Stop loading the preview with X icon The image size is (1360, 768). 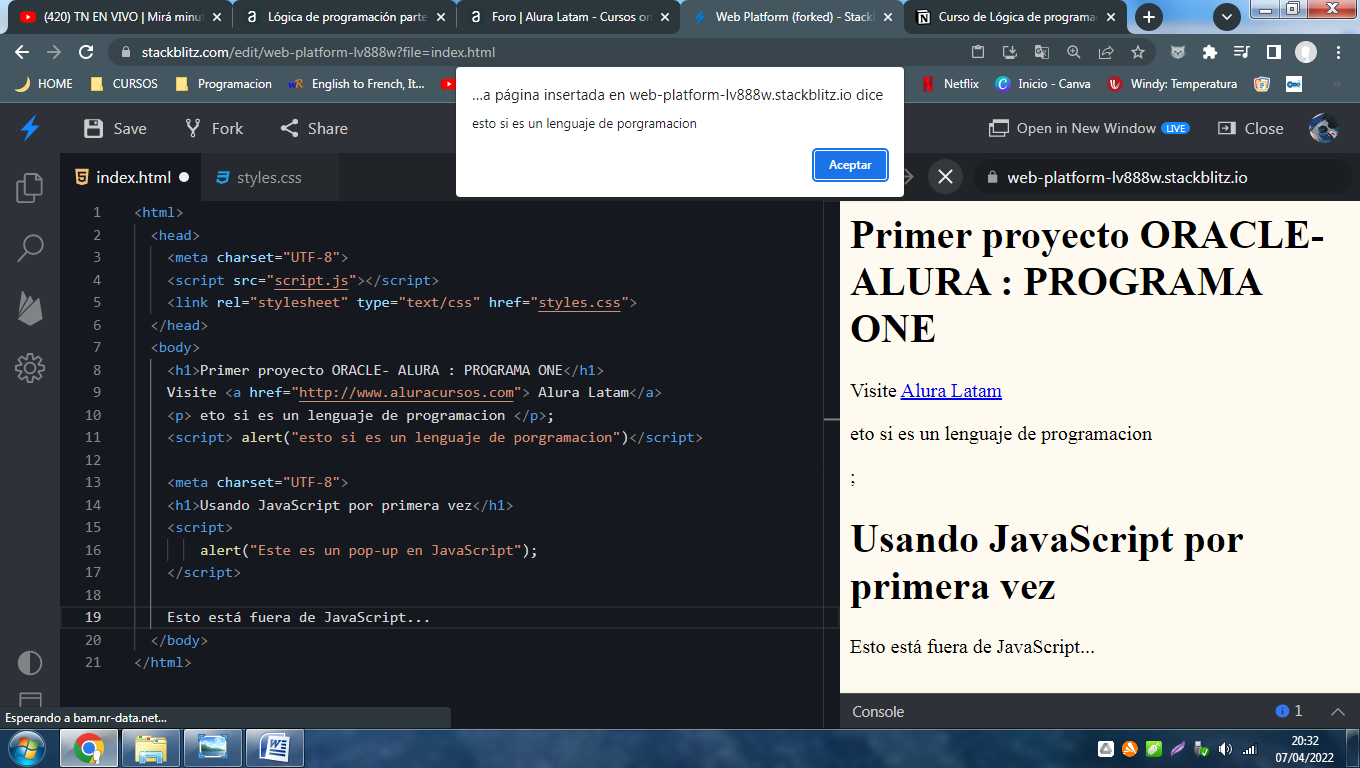(945, 177)
